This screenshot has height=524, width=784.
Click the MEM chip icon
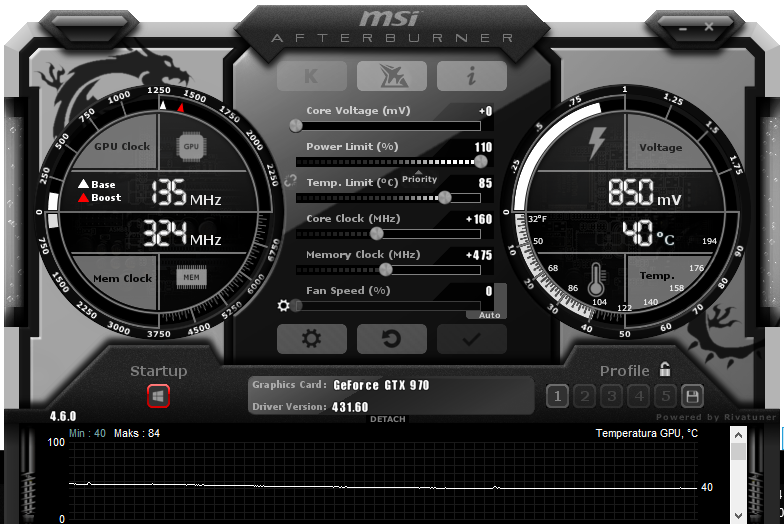click(x=191, y=277)
